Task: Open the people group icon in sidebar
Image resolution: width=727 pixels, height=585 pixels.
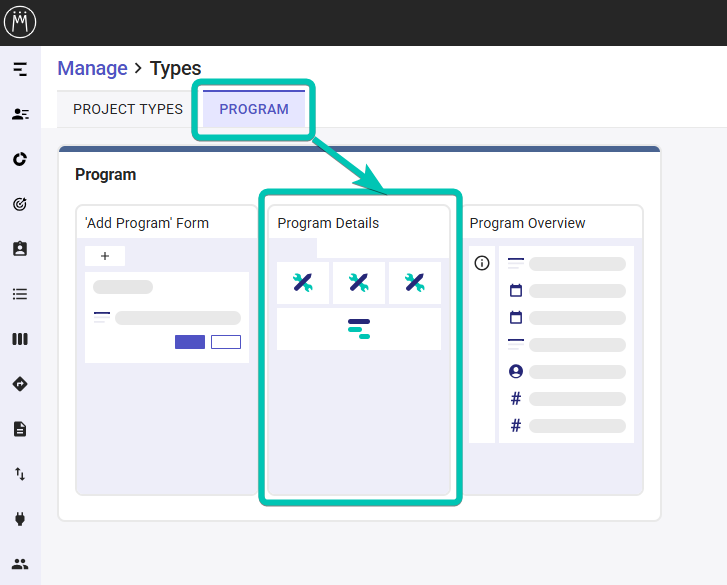Action: [x=20, y=564]
